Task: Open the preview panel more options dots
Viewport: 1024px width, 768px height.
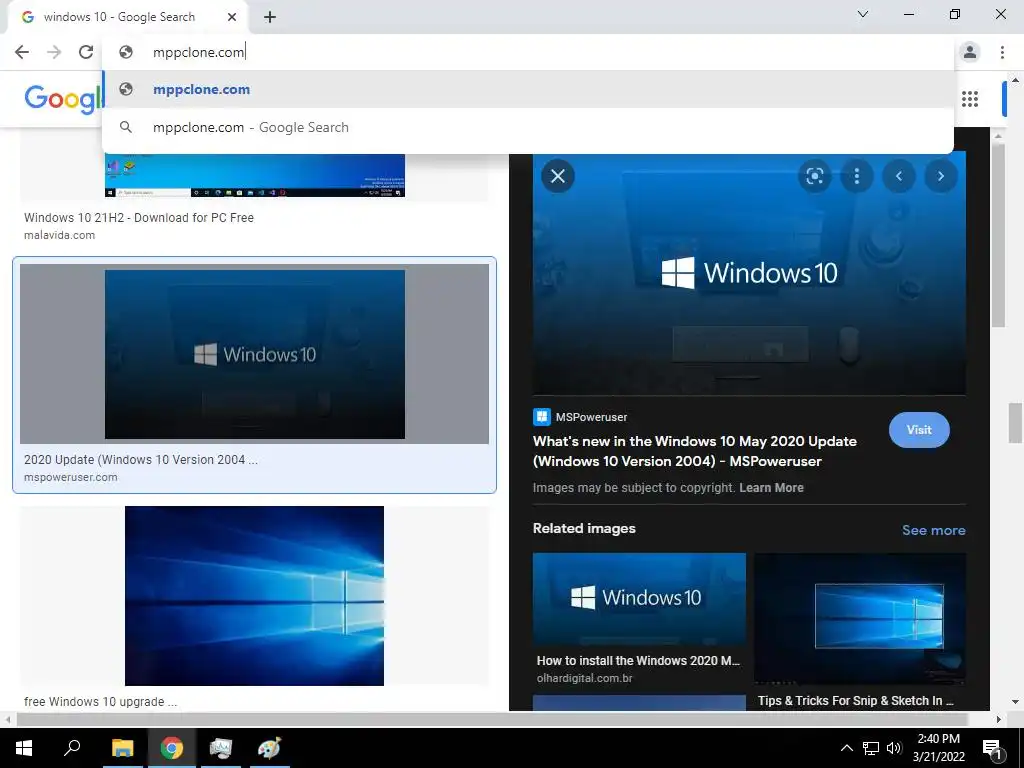Action: 857,176
